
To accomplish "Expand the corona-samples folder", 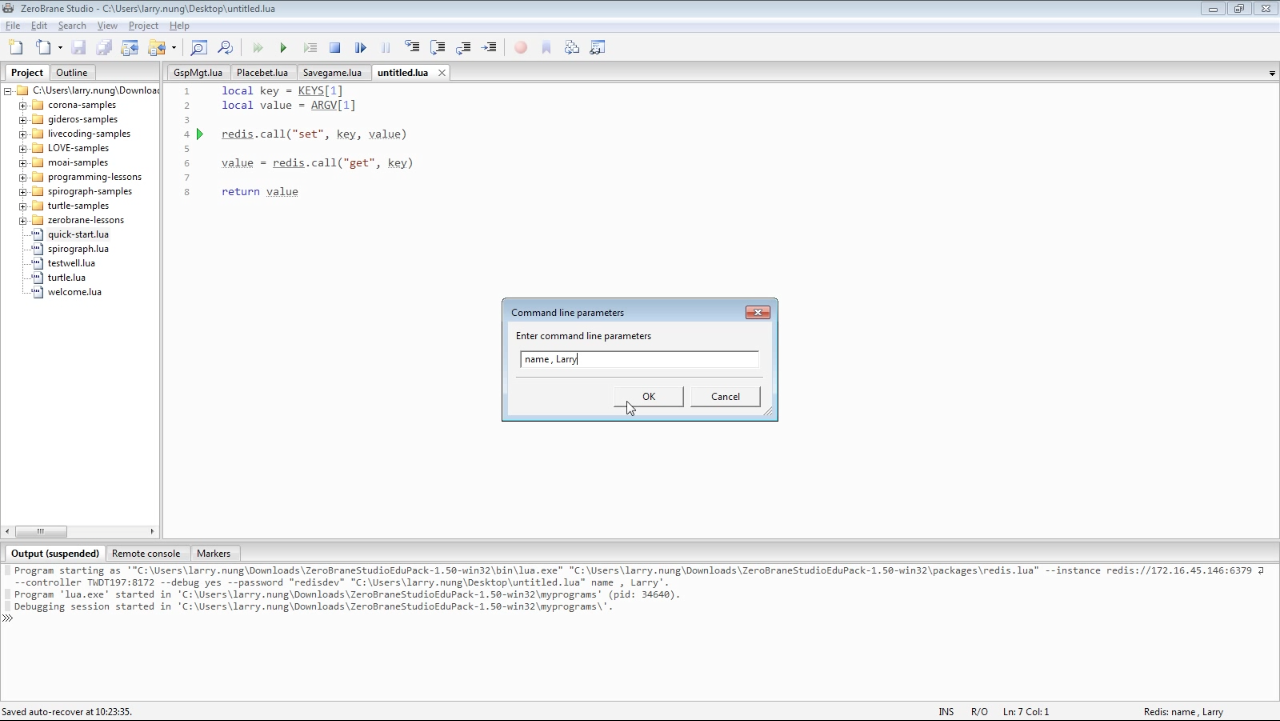I will tap(23, 105).
